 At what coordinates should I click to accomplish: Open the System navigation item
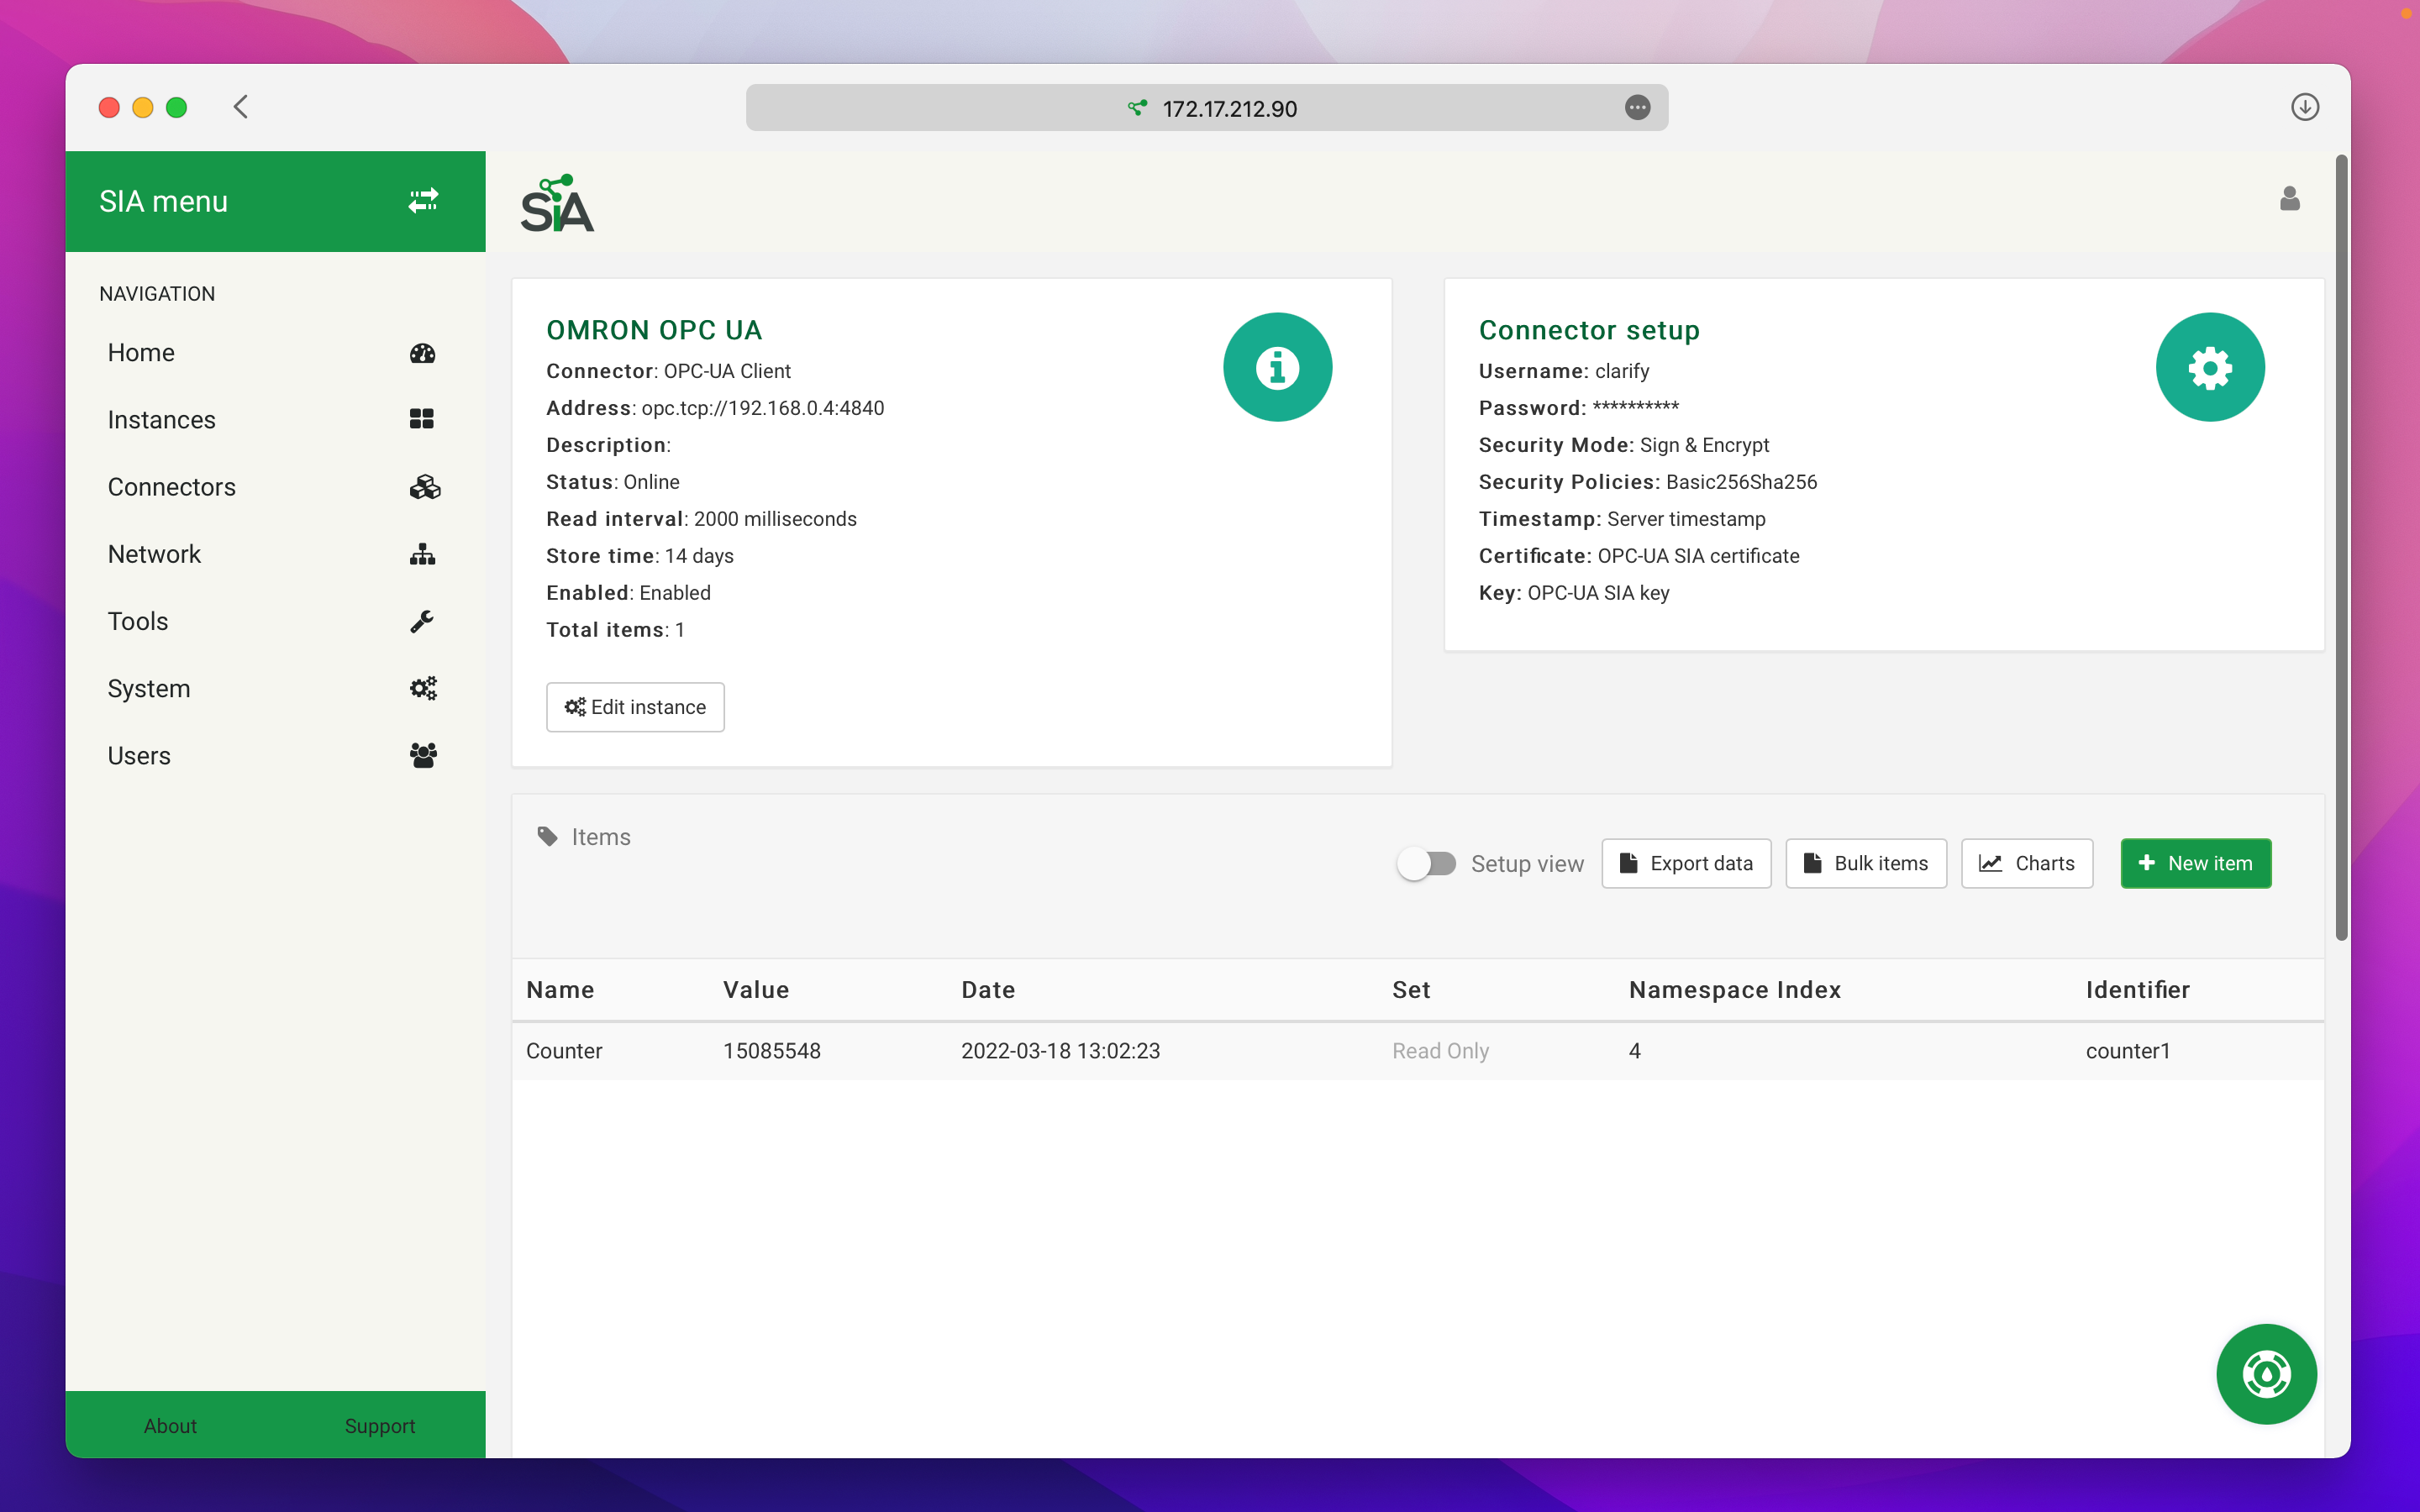[x=149, y=688]
